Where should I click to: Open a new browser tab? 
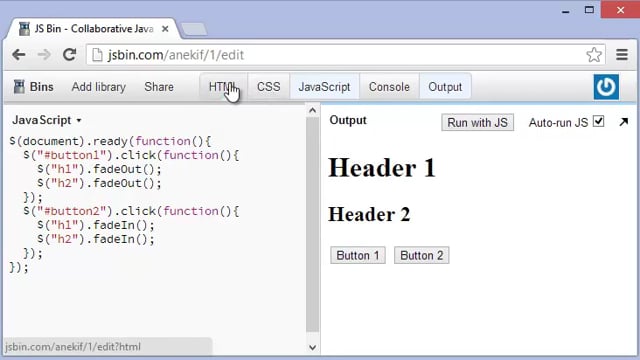pyautogui.click(x=194, y=29)
